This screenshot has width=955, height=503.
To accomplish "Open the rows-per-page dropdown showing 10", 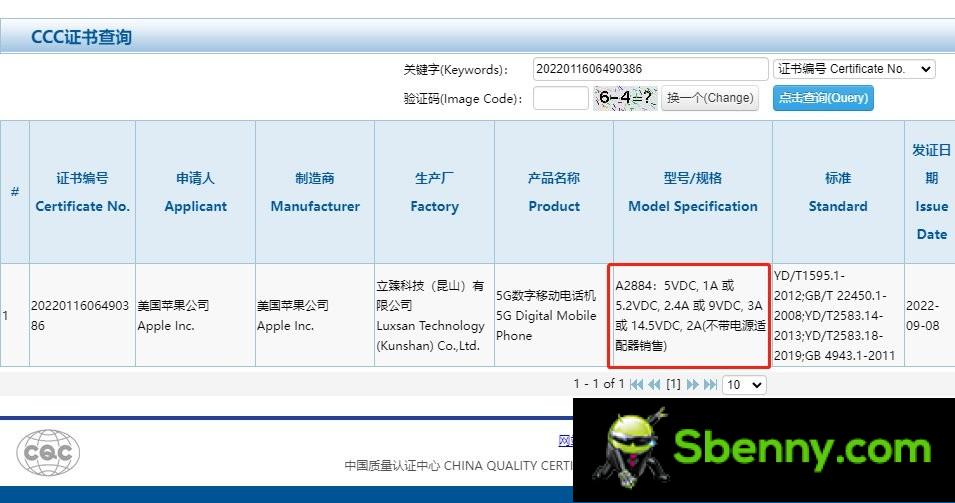I will pos(744,385).
